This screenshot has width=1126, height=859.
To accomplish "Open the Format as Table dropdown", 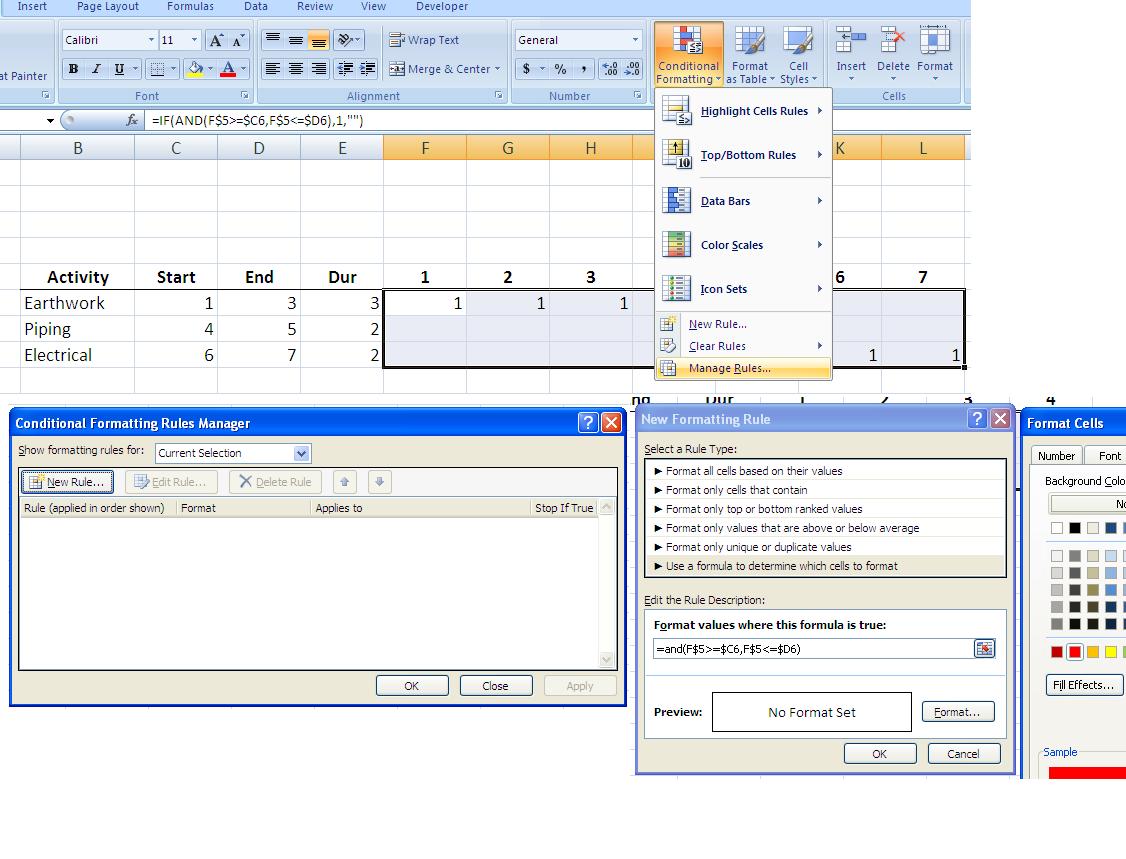I will click(x=750, y=55).
